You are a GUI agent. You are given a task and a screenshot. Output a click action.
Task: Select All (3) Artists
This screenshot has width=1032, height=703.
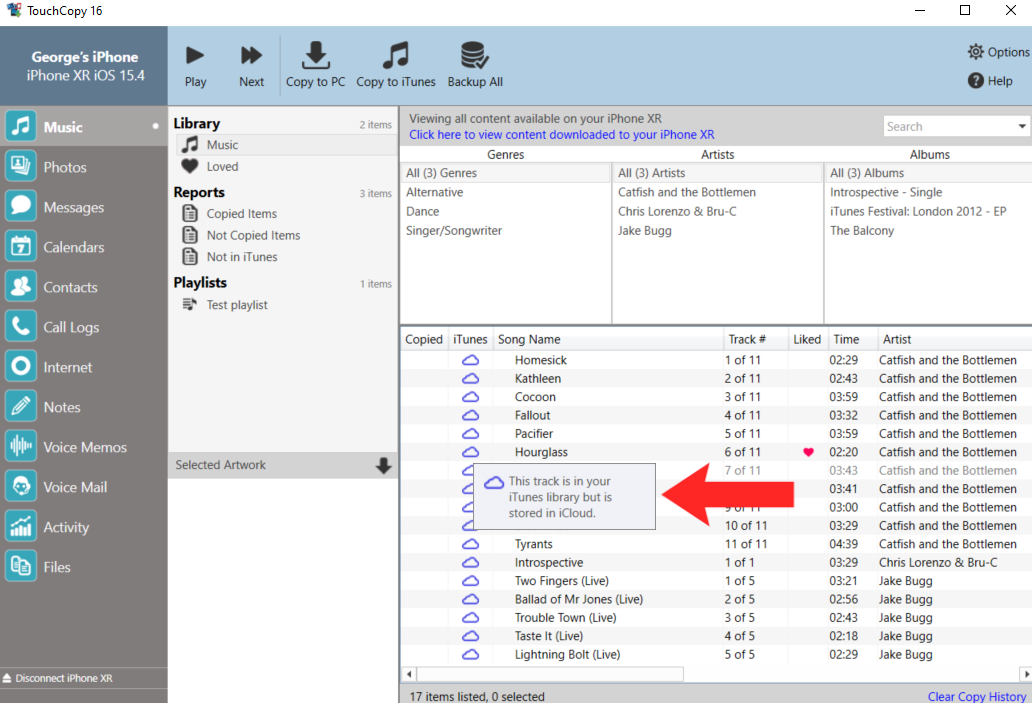(x=717, y=173)
